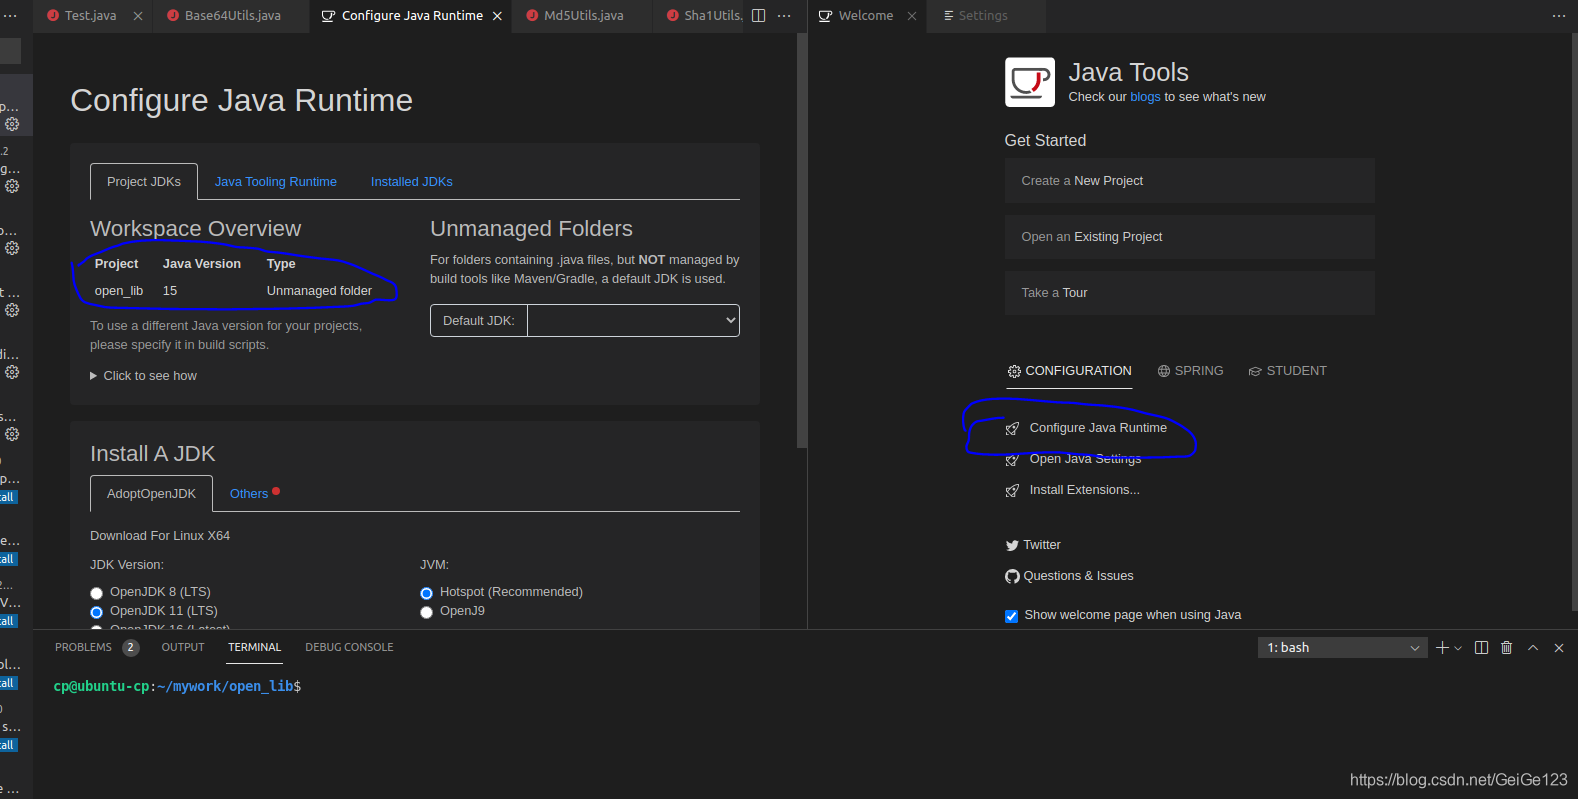The width and height of the screenshot is (1578, 799).
Task: Open launch profile chevron next to plus
Action: point(1458,648)
